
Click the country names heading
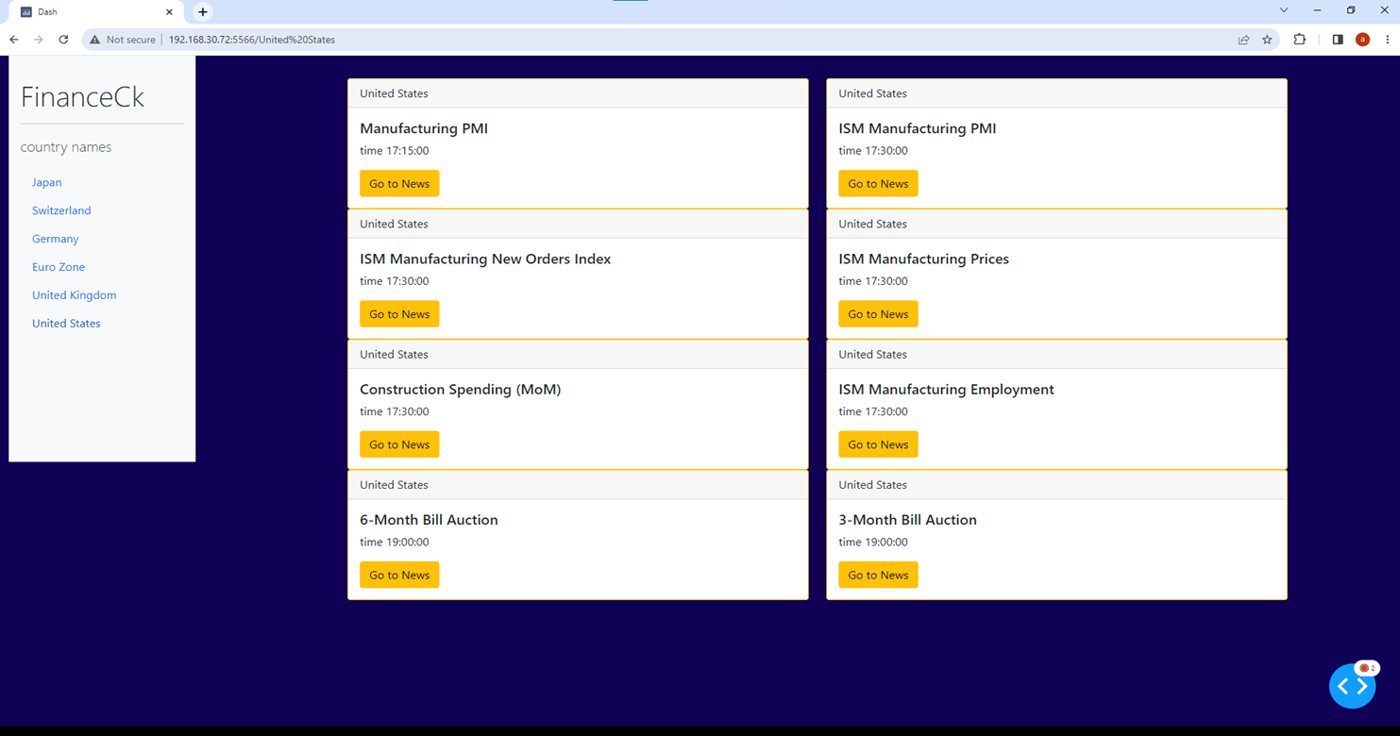(x=66, y=147)
